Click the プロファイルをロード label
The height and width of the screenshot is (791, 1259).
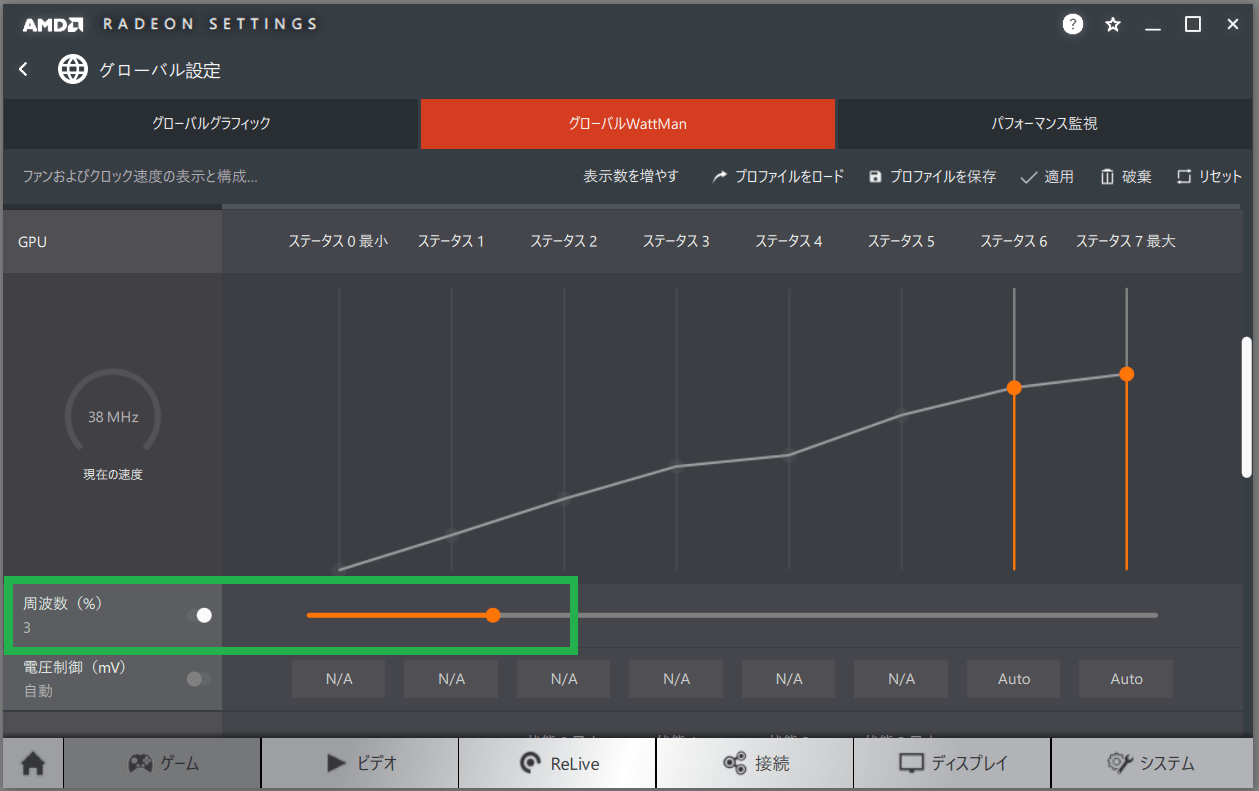click(x=790, y=177)
